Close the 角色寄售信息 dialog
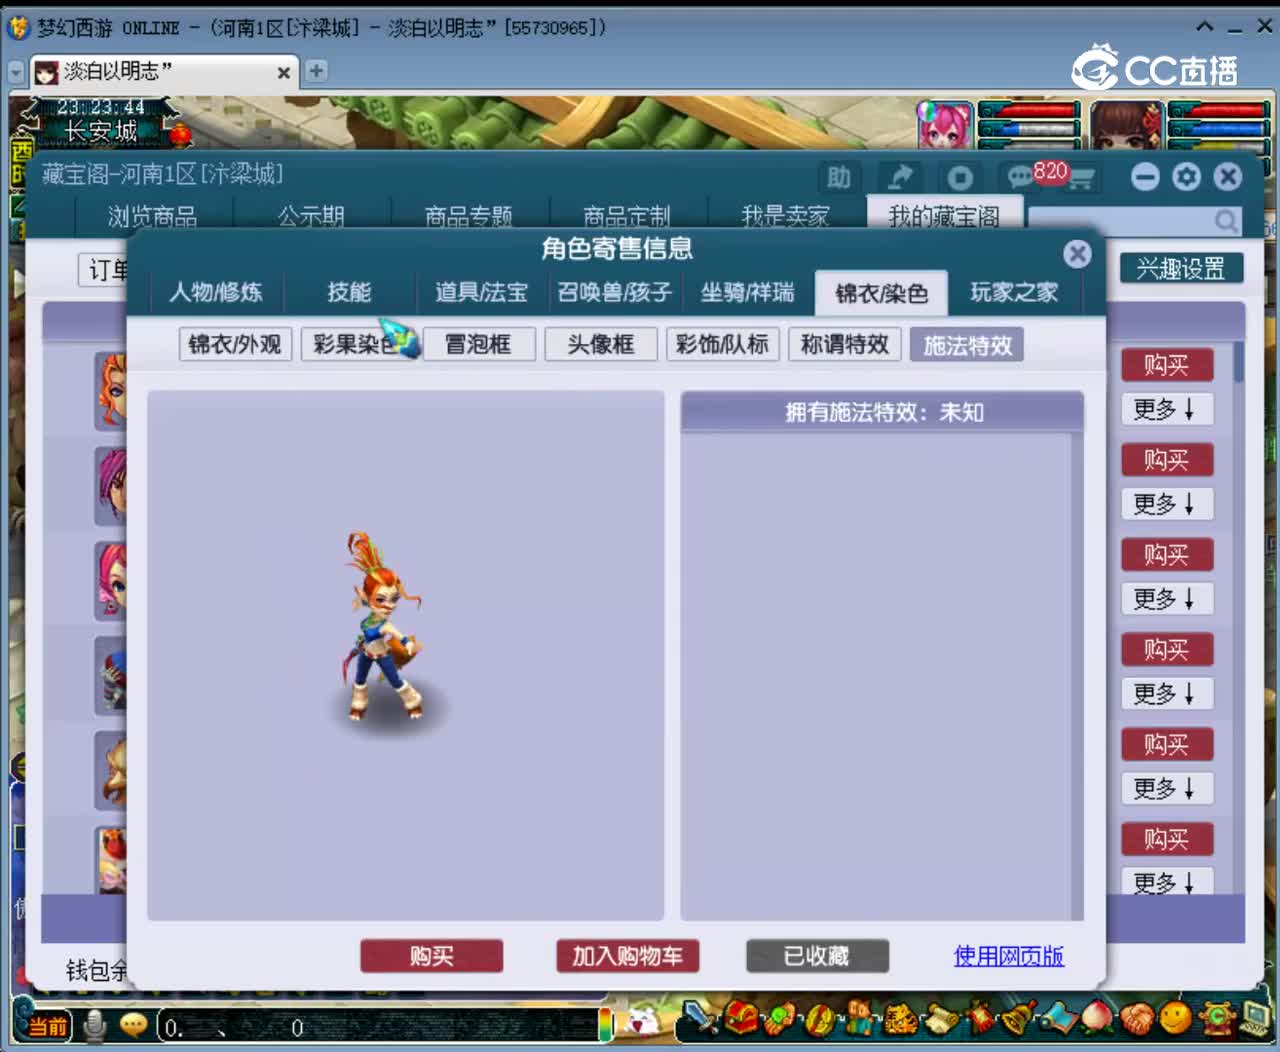This screenshot has height=1052, width=1280. click(1077, 254)
